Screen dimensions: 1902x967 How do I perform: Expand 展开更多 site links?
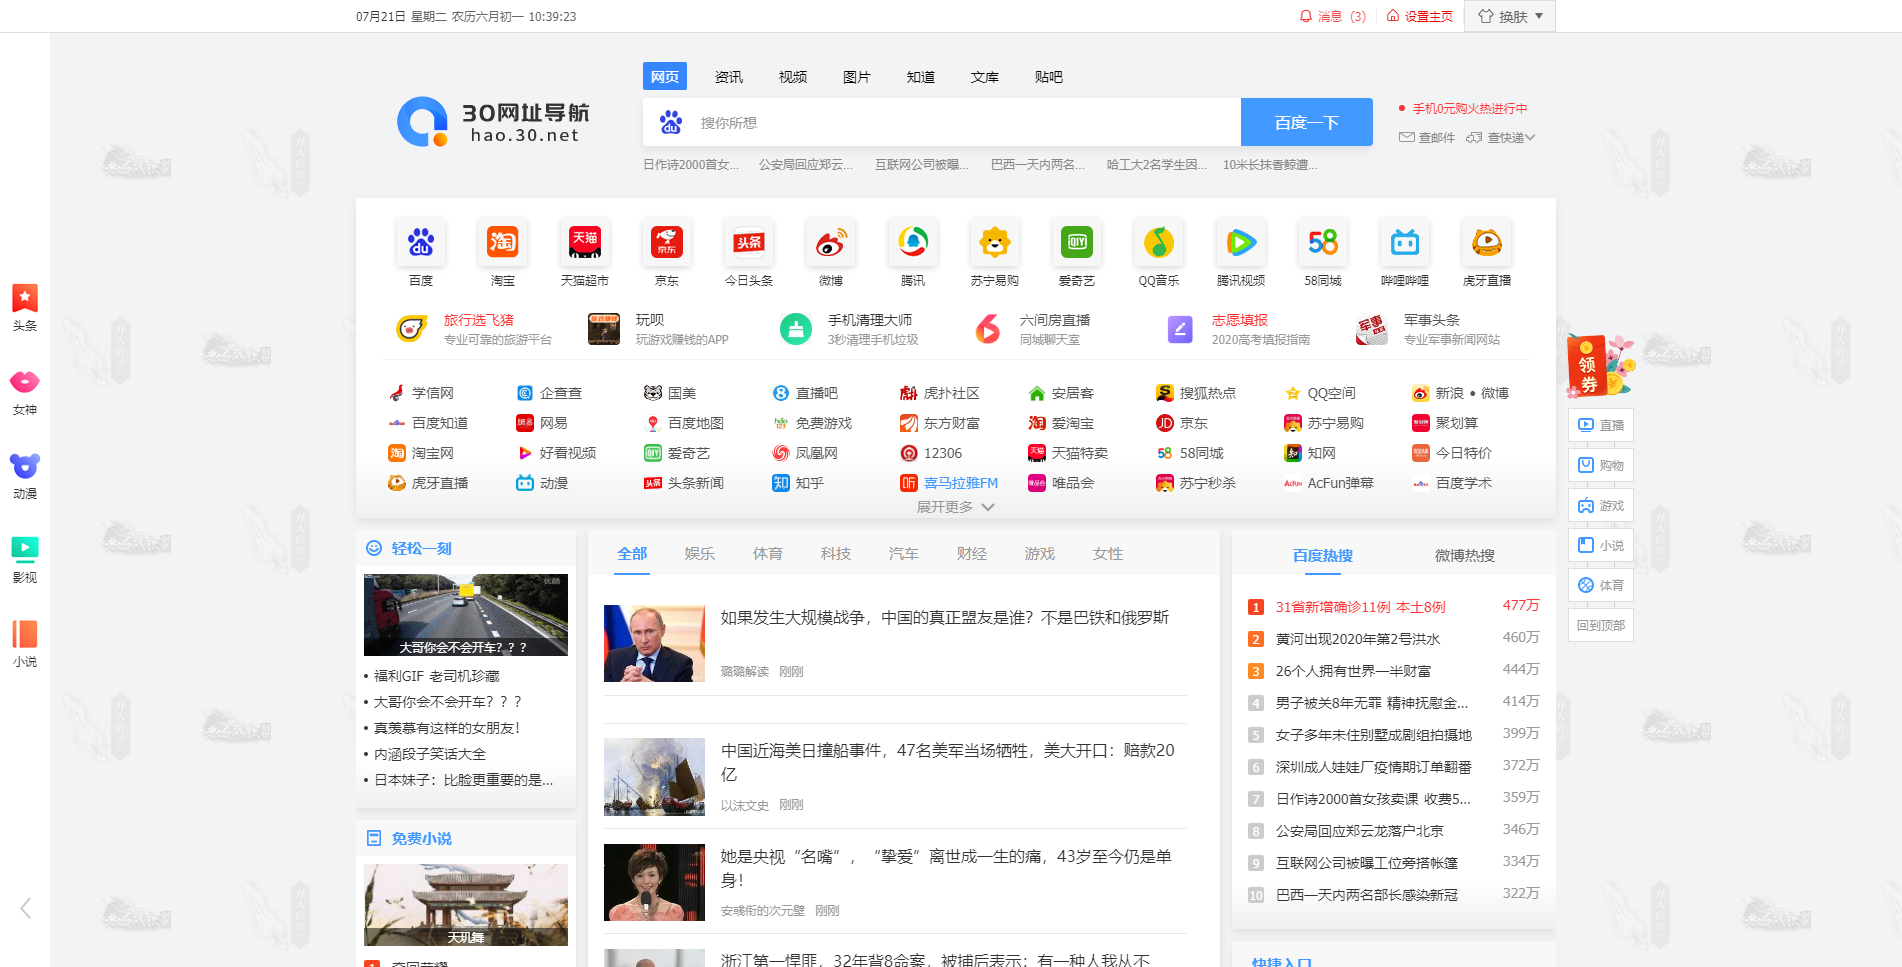[955, 507]
